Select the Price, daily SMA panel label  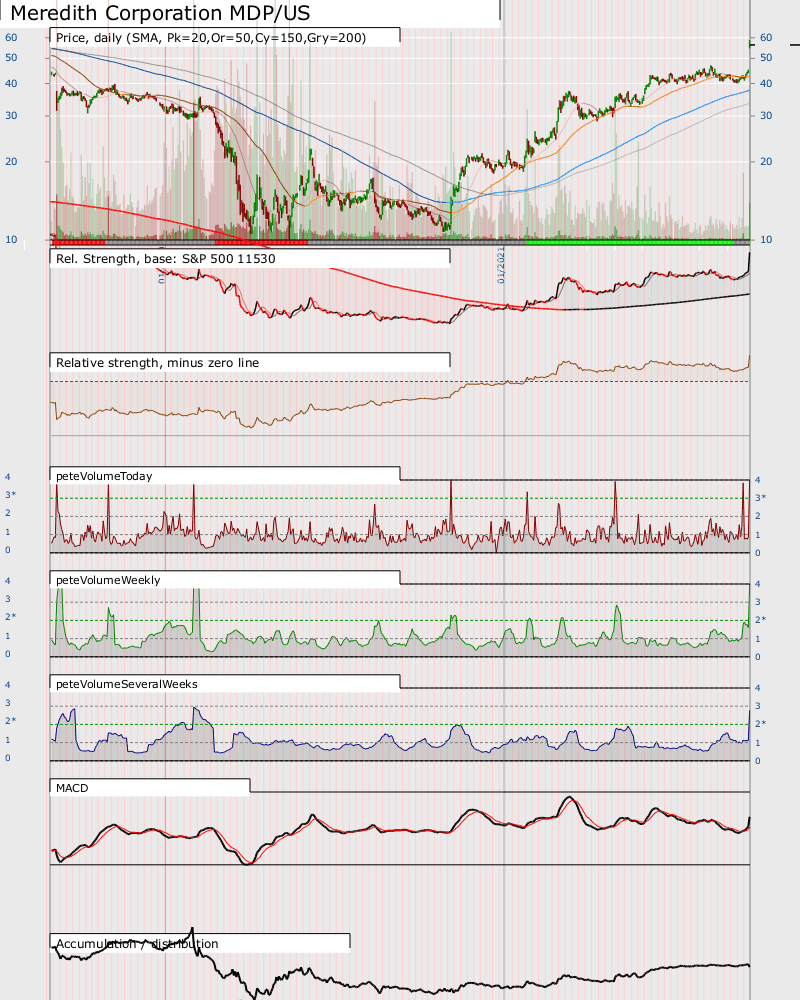[x=211, y=38]
